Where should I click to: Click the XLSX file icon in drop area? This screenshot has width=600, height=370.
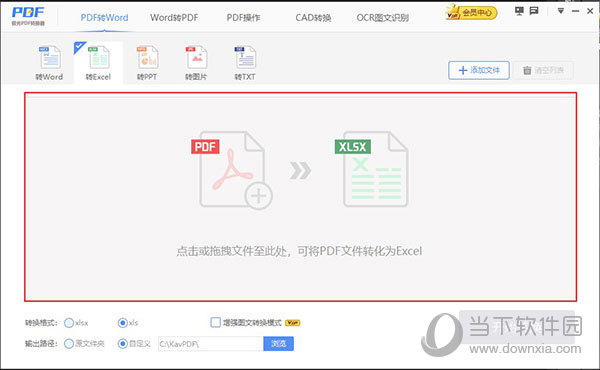[x=371, y=169]
